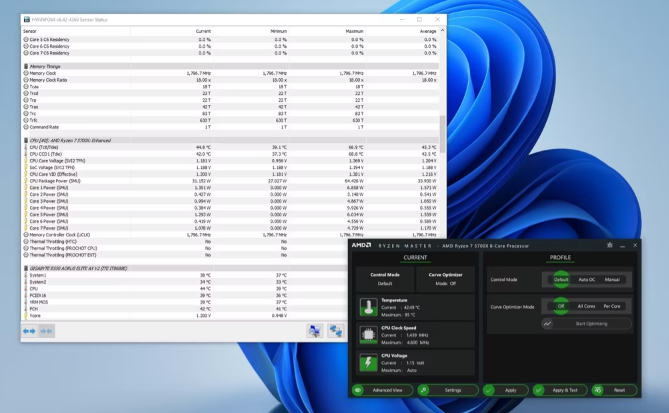Switch to the CURRENT tab in Ryzen Master
The width and height of the screenshot is (669, 413).
(x=415, y=257)
